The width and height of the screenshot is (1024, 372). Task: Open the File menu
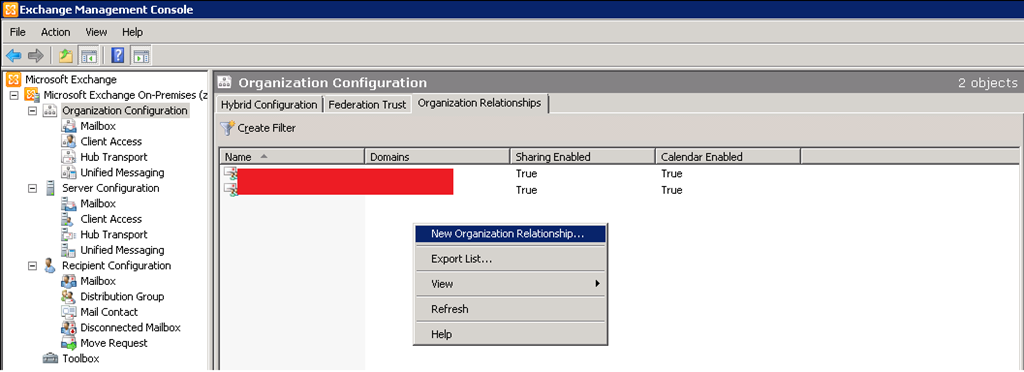coord(18,32)
